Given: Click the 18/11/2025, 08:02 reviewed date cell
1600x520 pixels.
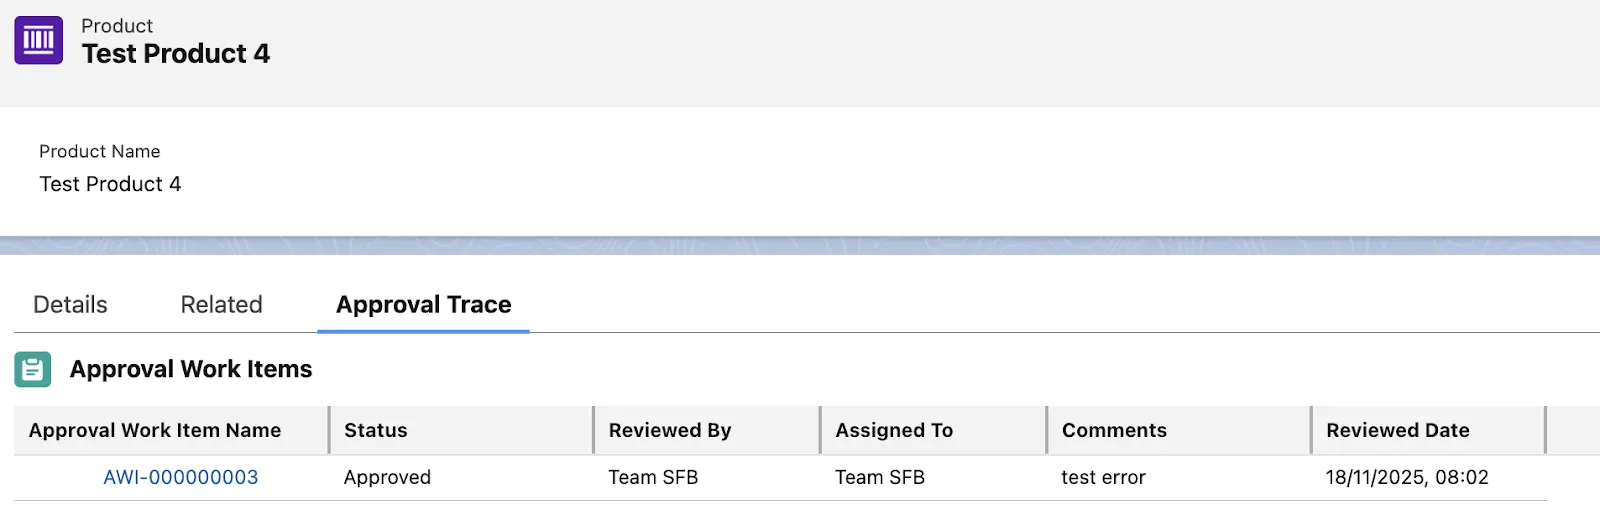Looking at the screenshot, I should pos(1407,478).
